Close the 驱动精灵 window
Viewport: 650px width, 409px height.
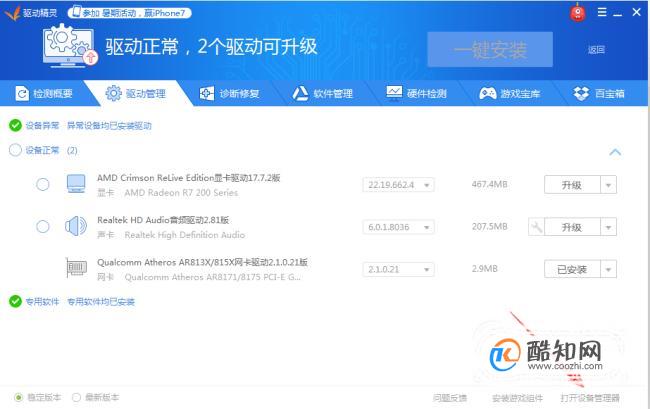636,12
